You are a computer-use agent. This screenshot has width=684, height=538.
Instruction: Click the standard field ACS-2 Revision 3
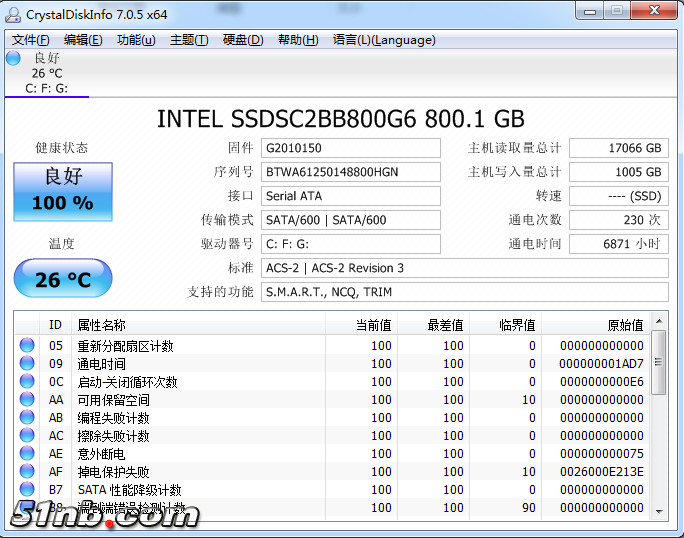coord(465,268)
